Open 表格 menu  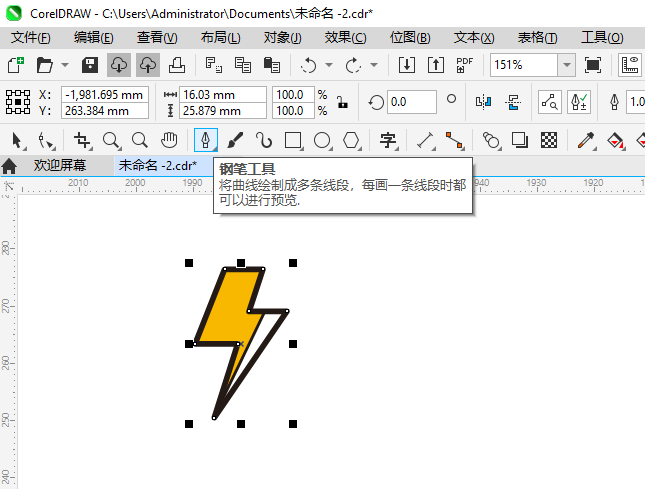coord(537,38)
